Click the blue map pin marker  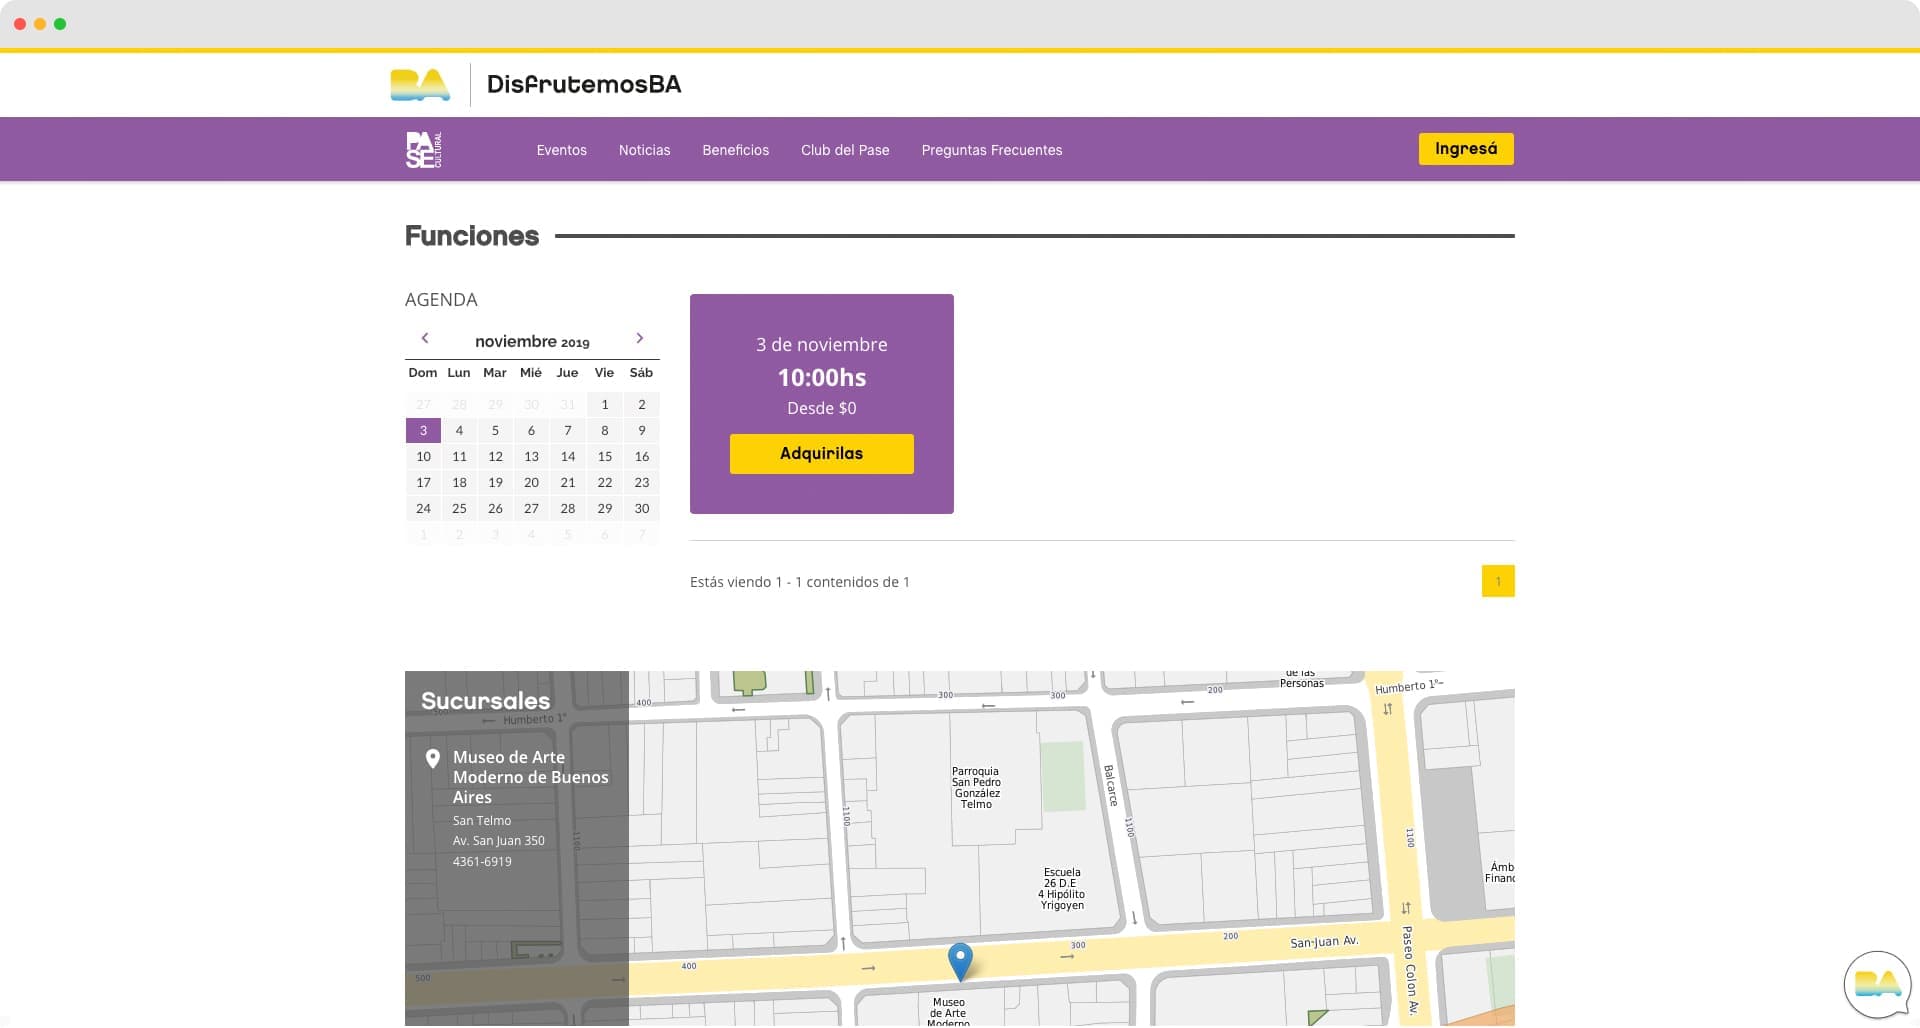(960, 962)
